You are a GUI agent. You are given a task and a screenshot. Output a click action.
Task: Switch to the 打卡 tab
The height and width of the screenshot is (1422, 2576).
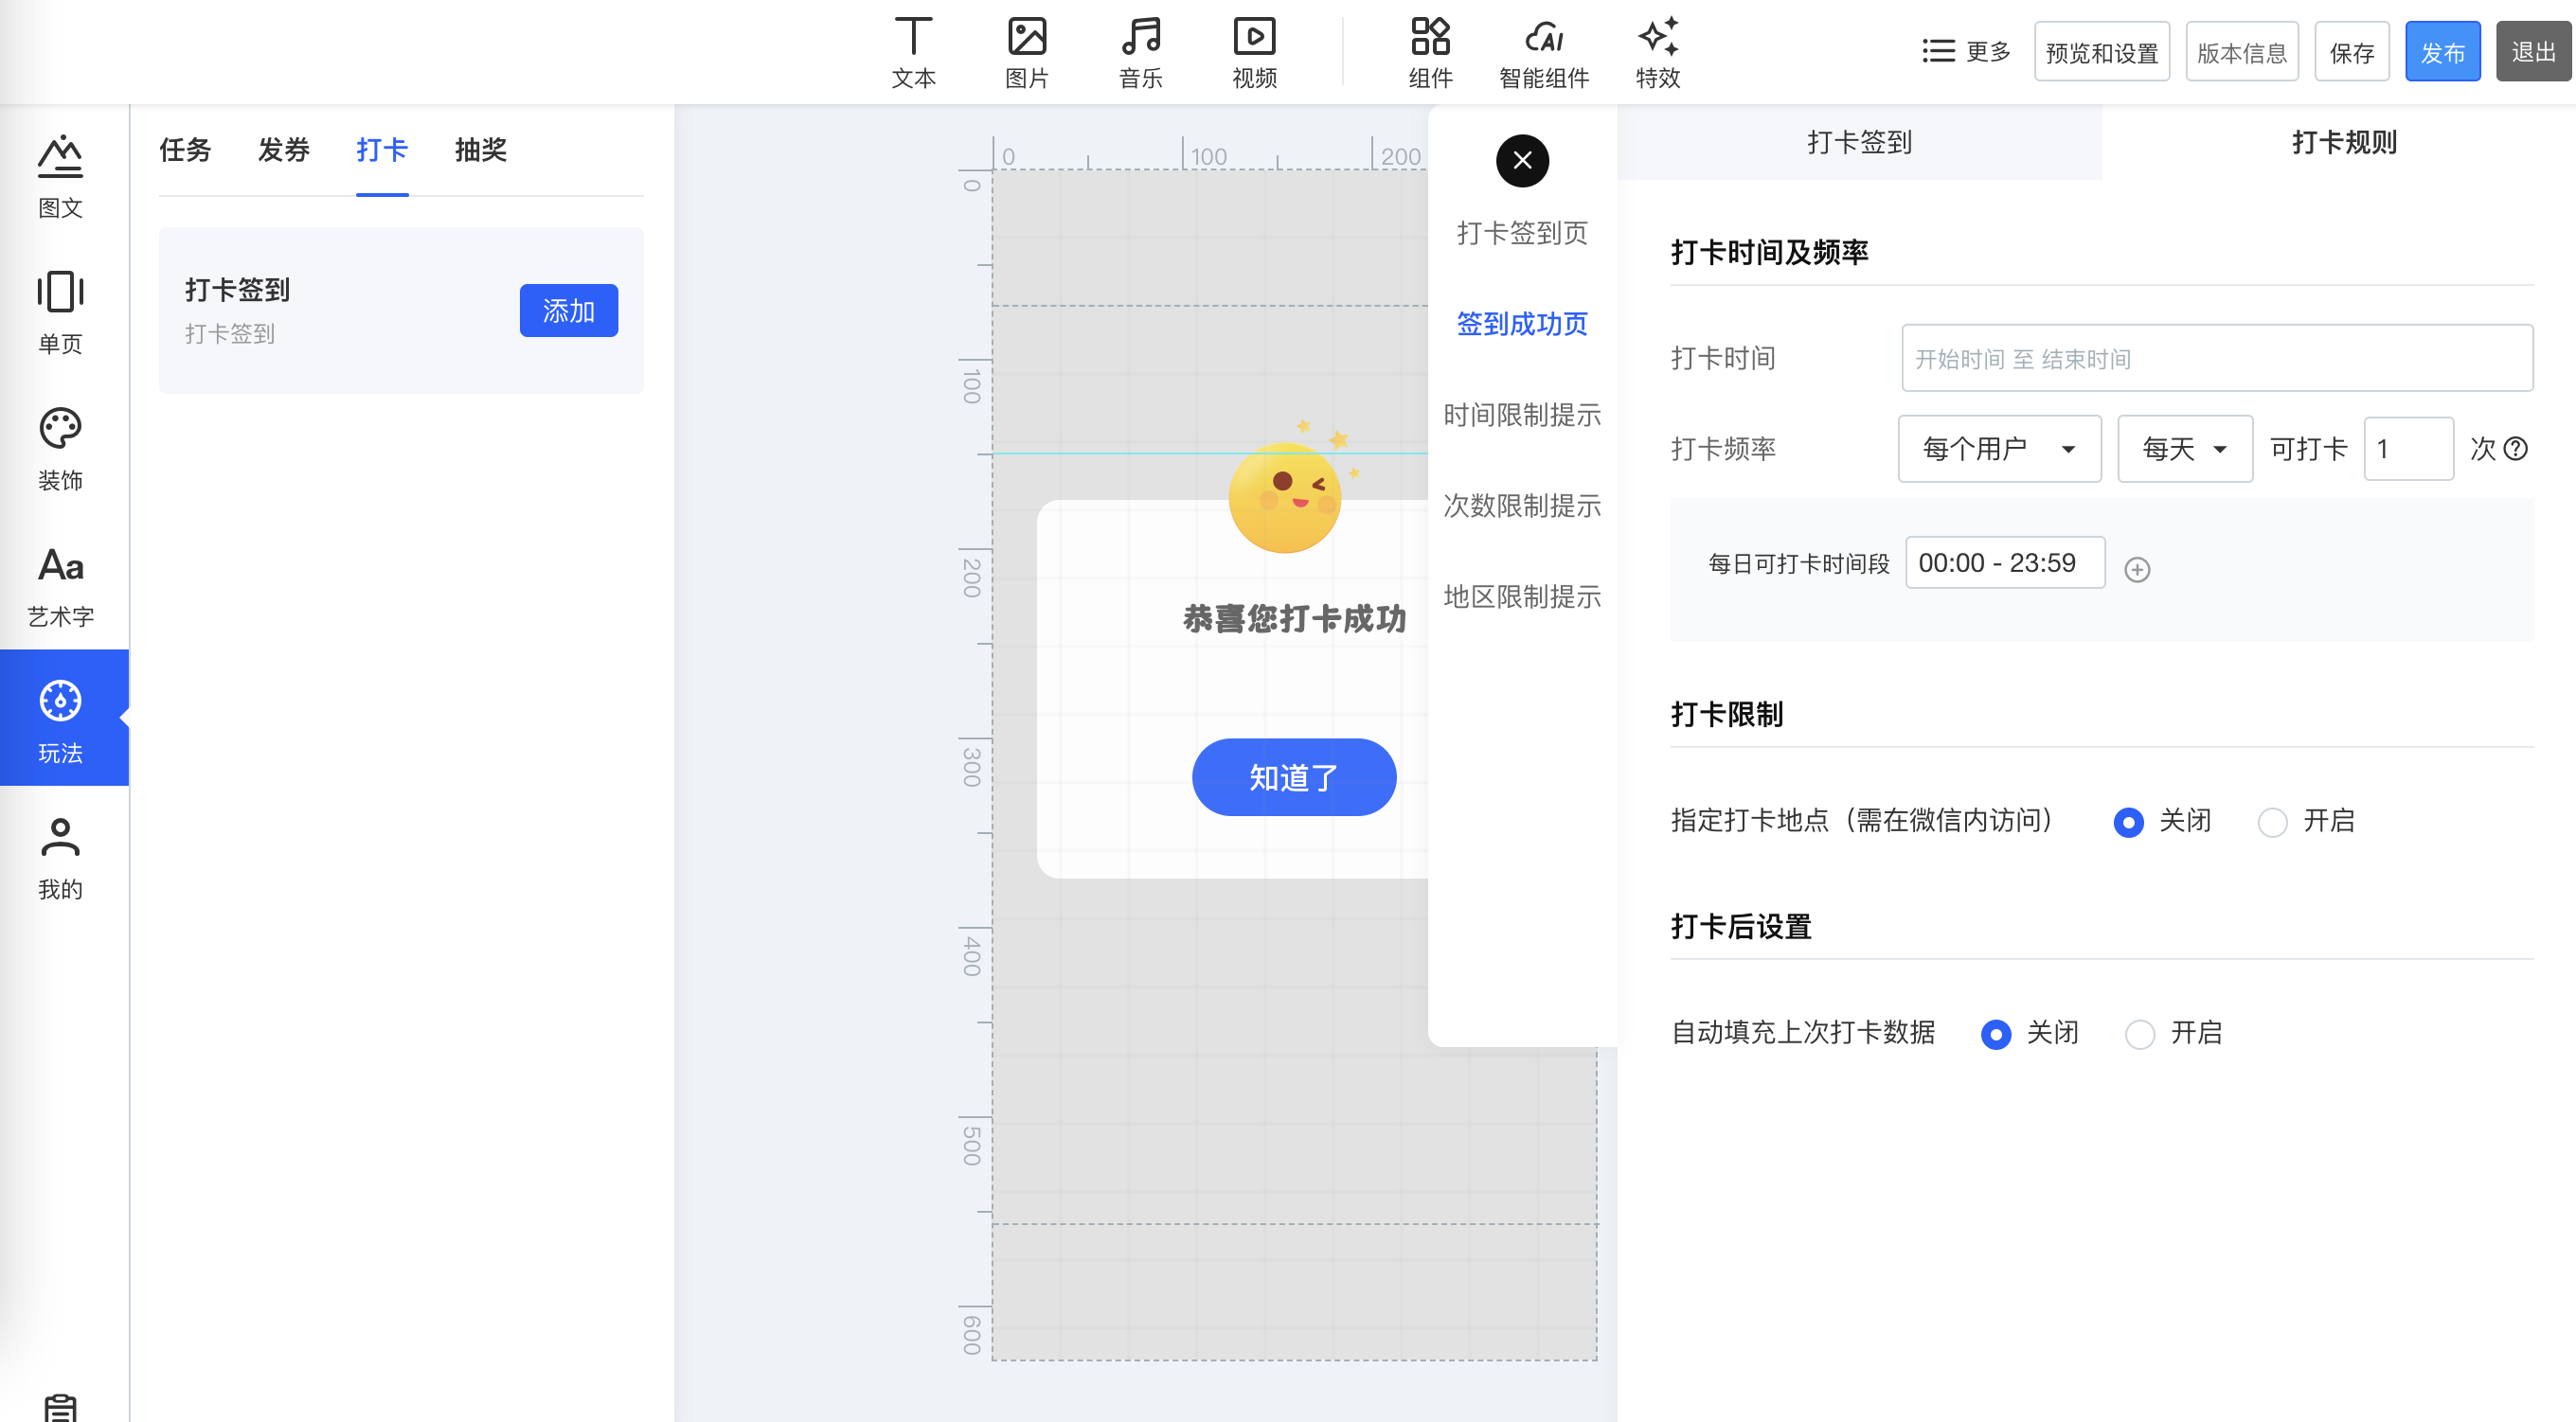click(382, 150)
